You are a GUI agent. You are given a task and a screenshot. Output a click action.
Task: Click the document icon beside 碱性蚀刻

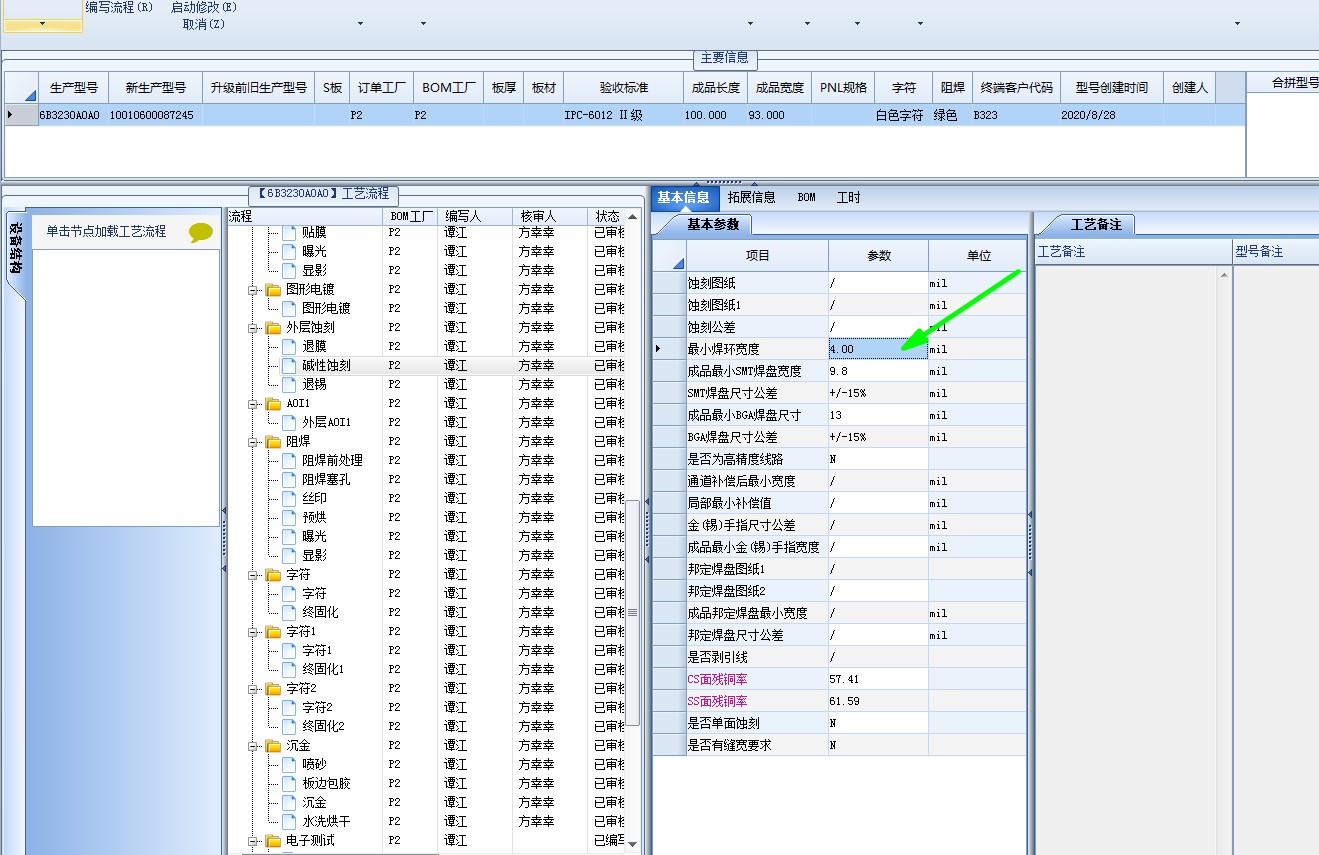tap(289, 366)
